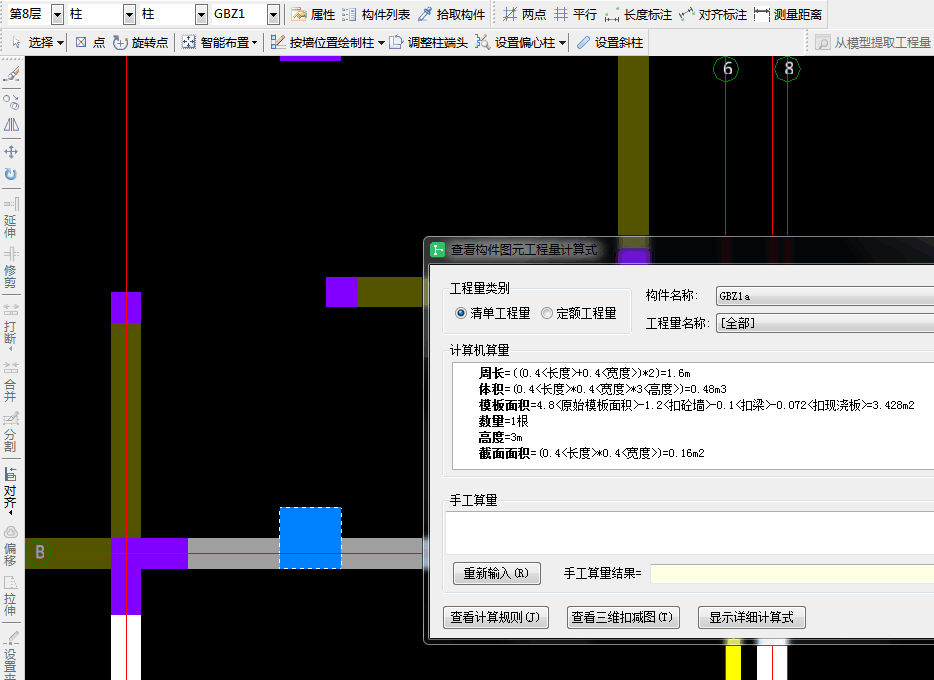The height and width of the screenshot is (680, 934).
Task: Click the rotate tool icon in sidebar
Action: (11, 174)
